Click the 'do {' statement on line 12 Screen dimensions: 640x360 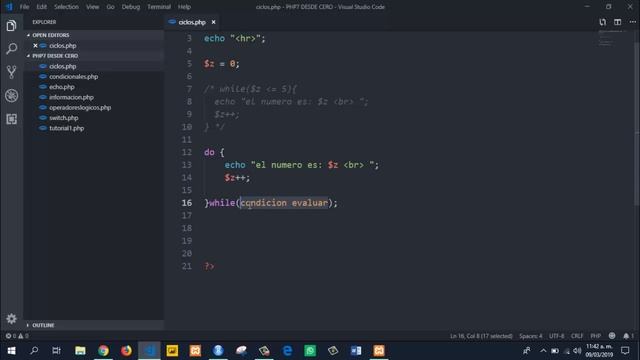(214, 152)
